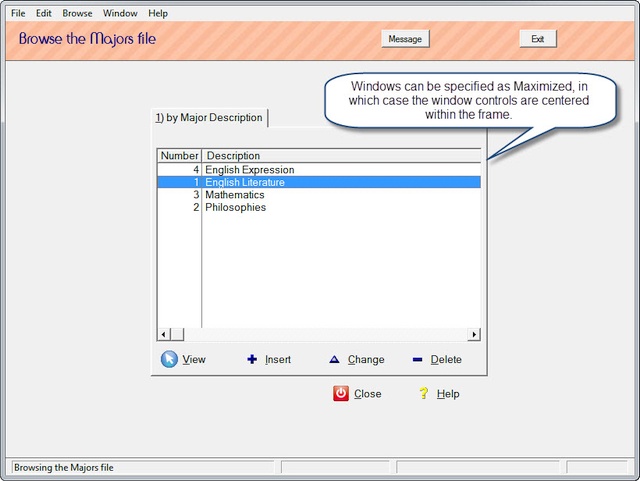Click the Insert plus icon
Viewport: 640px width, 481px height.
point(252,359)
